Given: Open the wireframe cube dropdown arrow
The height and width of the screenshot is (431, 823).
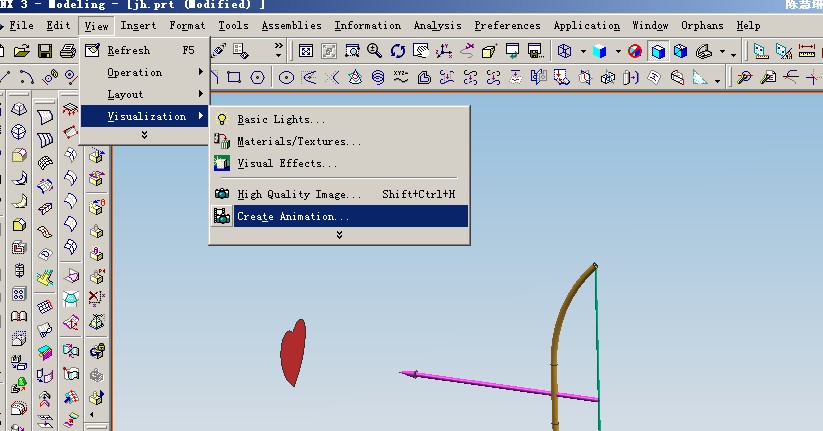Looking at the screenshot, I should pos(583,52).
